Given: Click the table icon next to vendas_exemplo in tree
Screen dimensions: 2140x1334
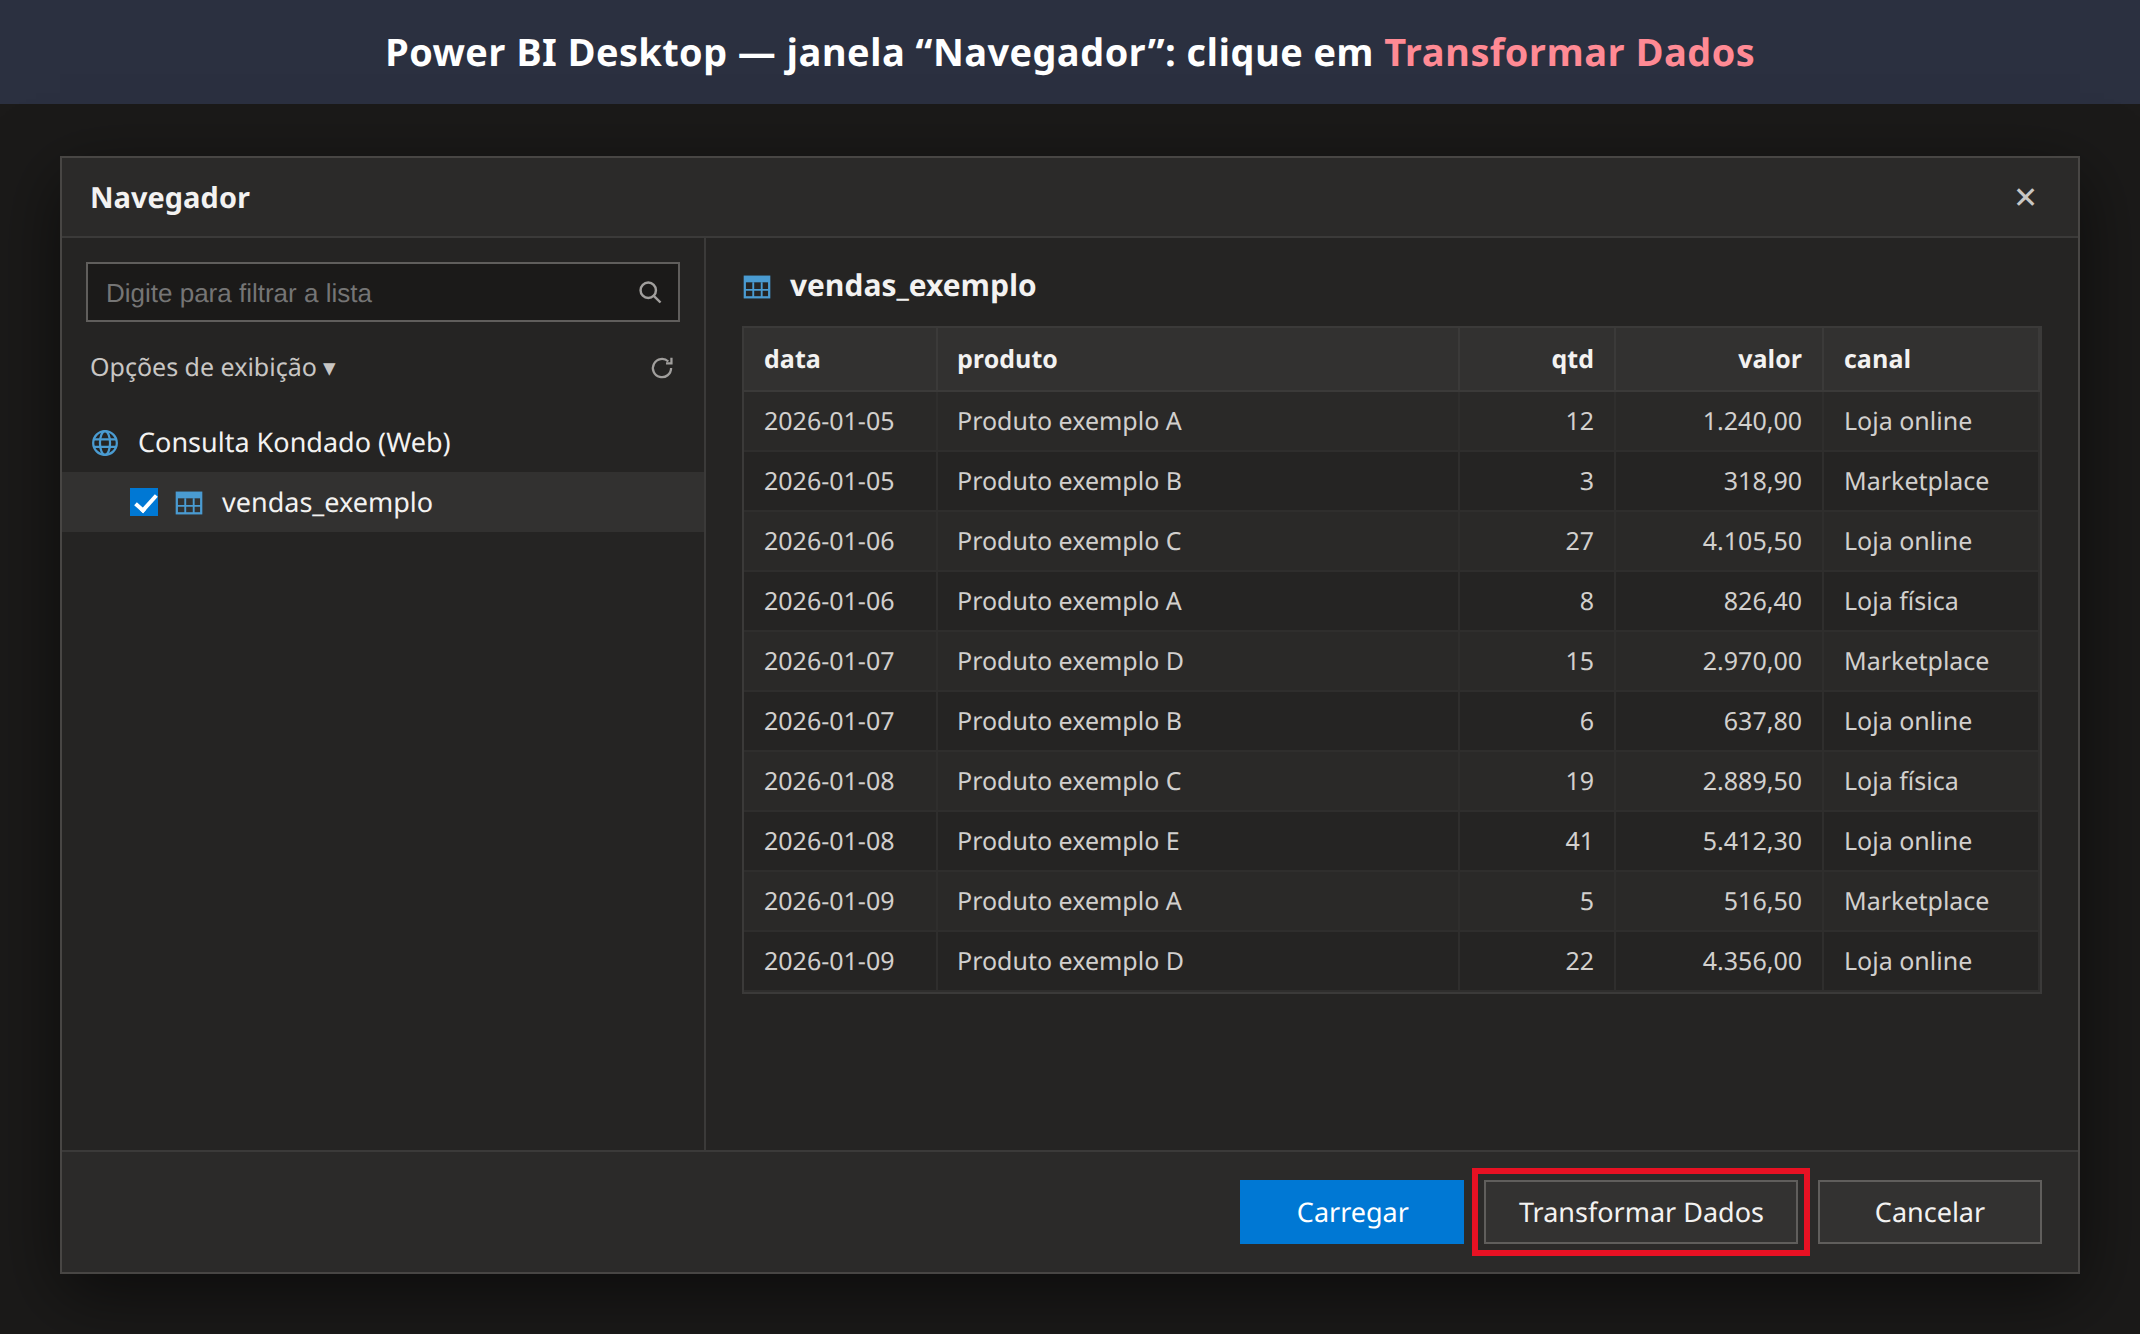Looking at the screenshot, I should click(x=189, y=502).
